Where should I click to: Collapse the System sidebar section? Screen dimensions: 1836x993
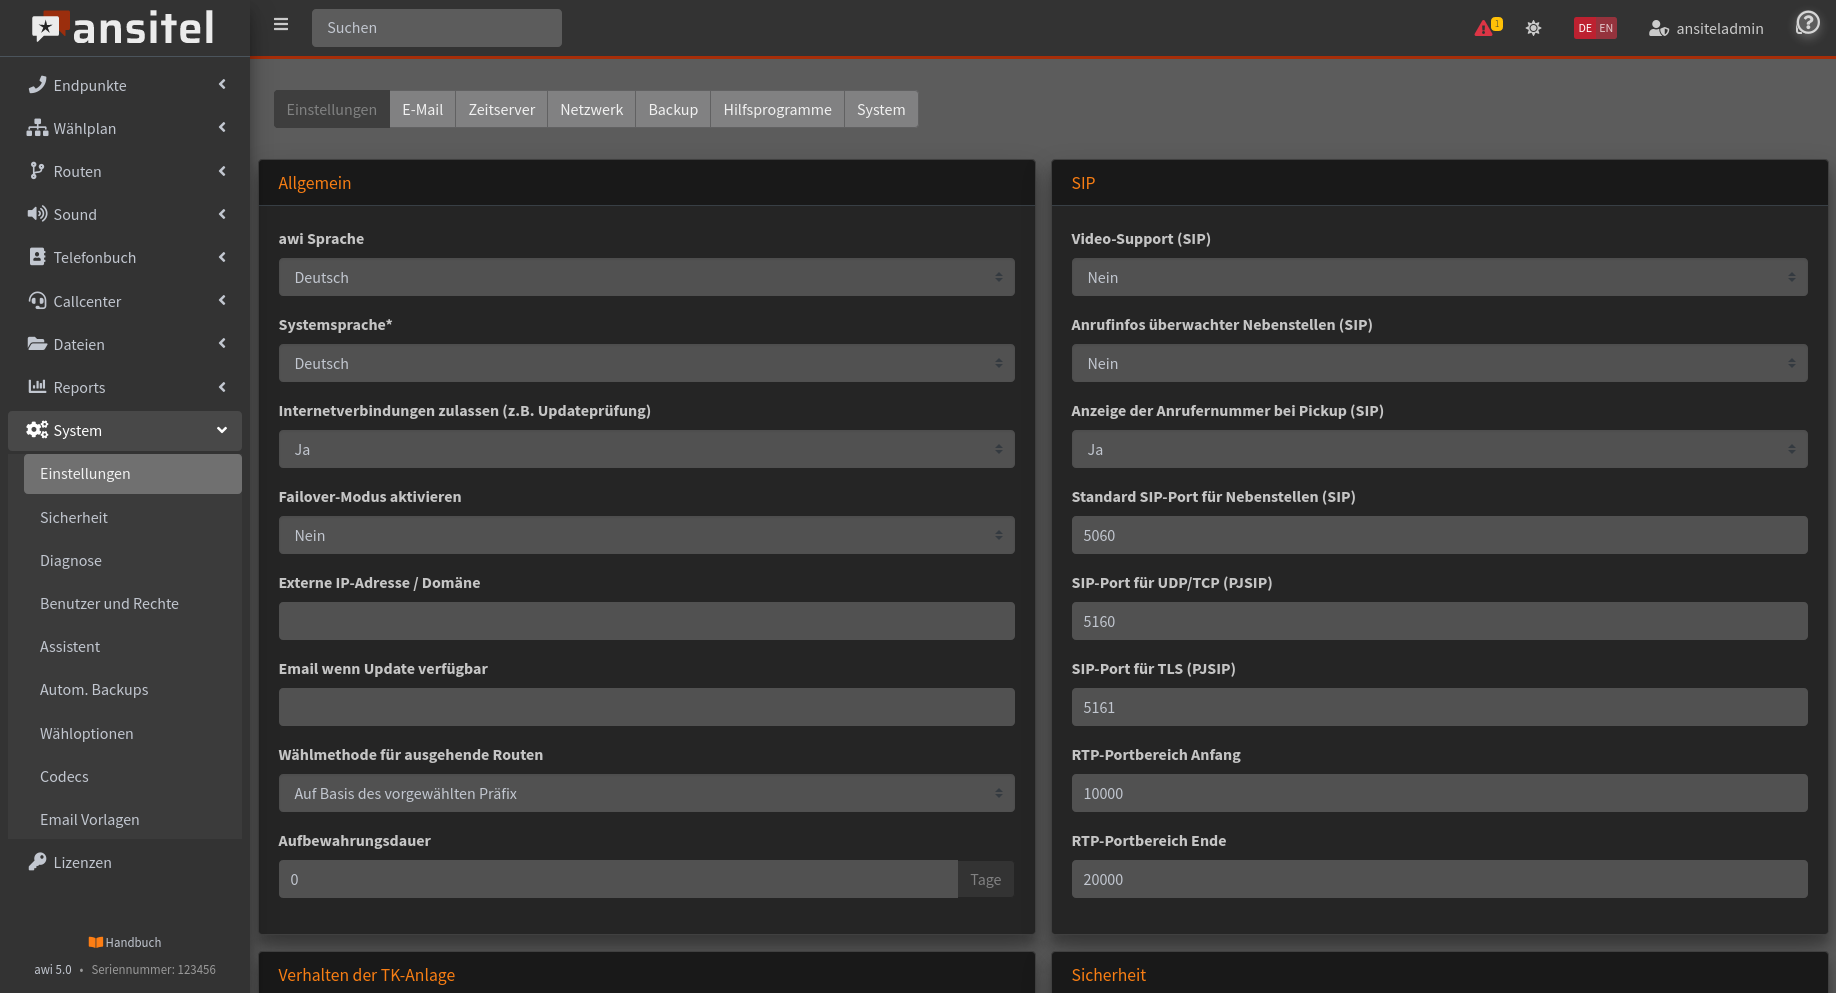point(125,430)
